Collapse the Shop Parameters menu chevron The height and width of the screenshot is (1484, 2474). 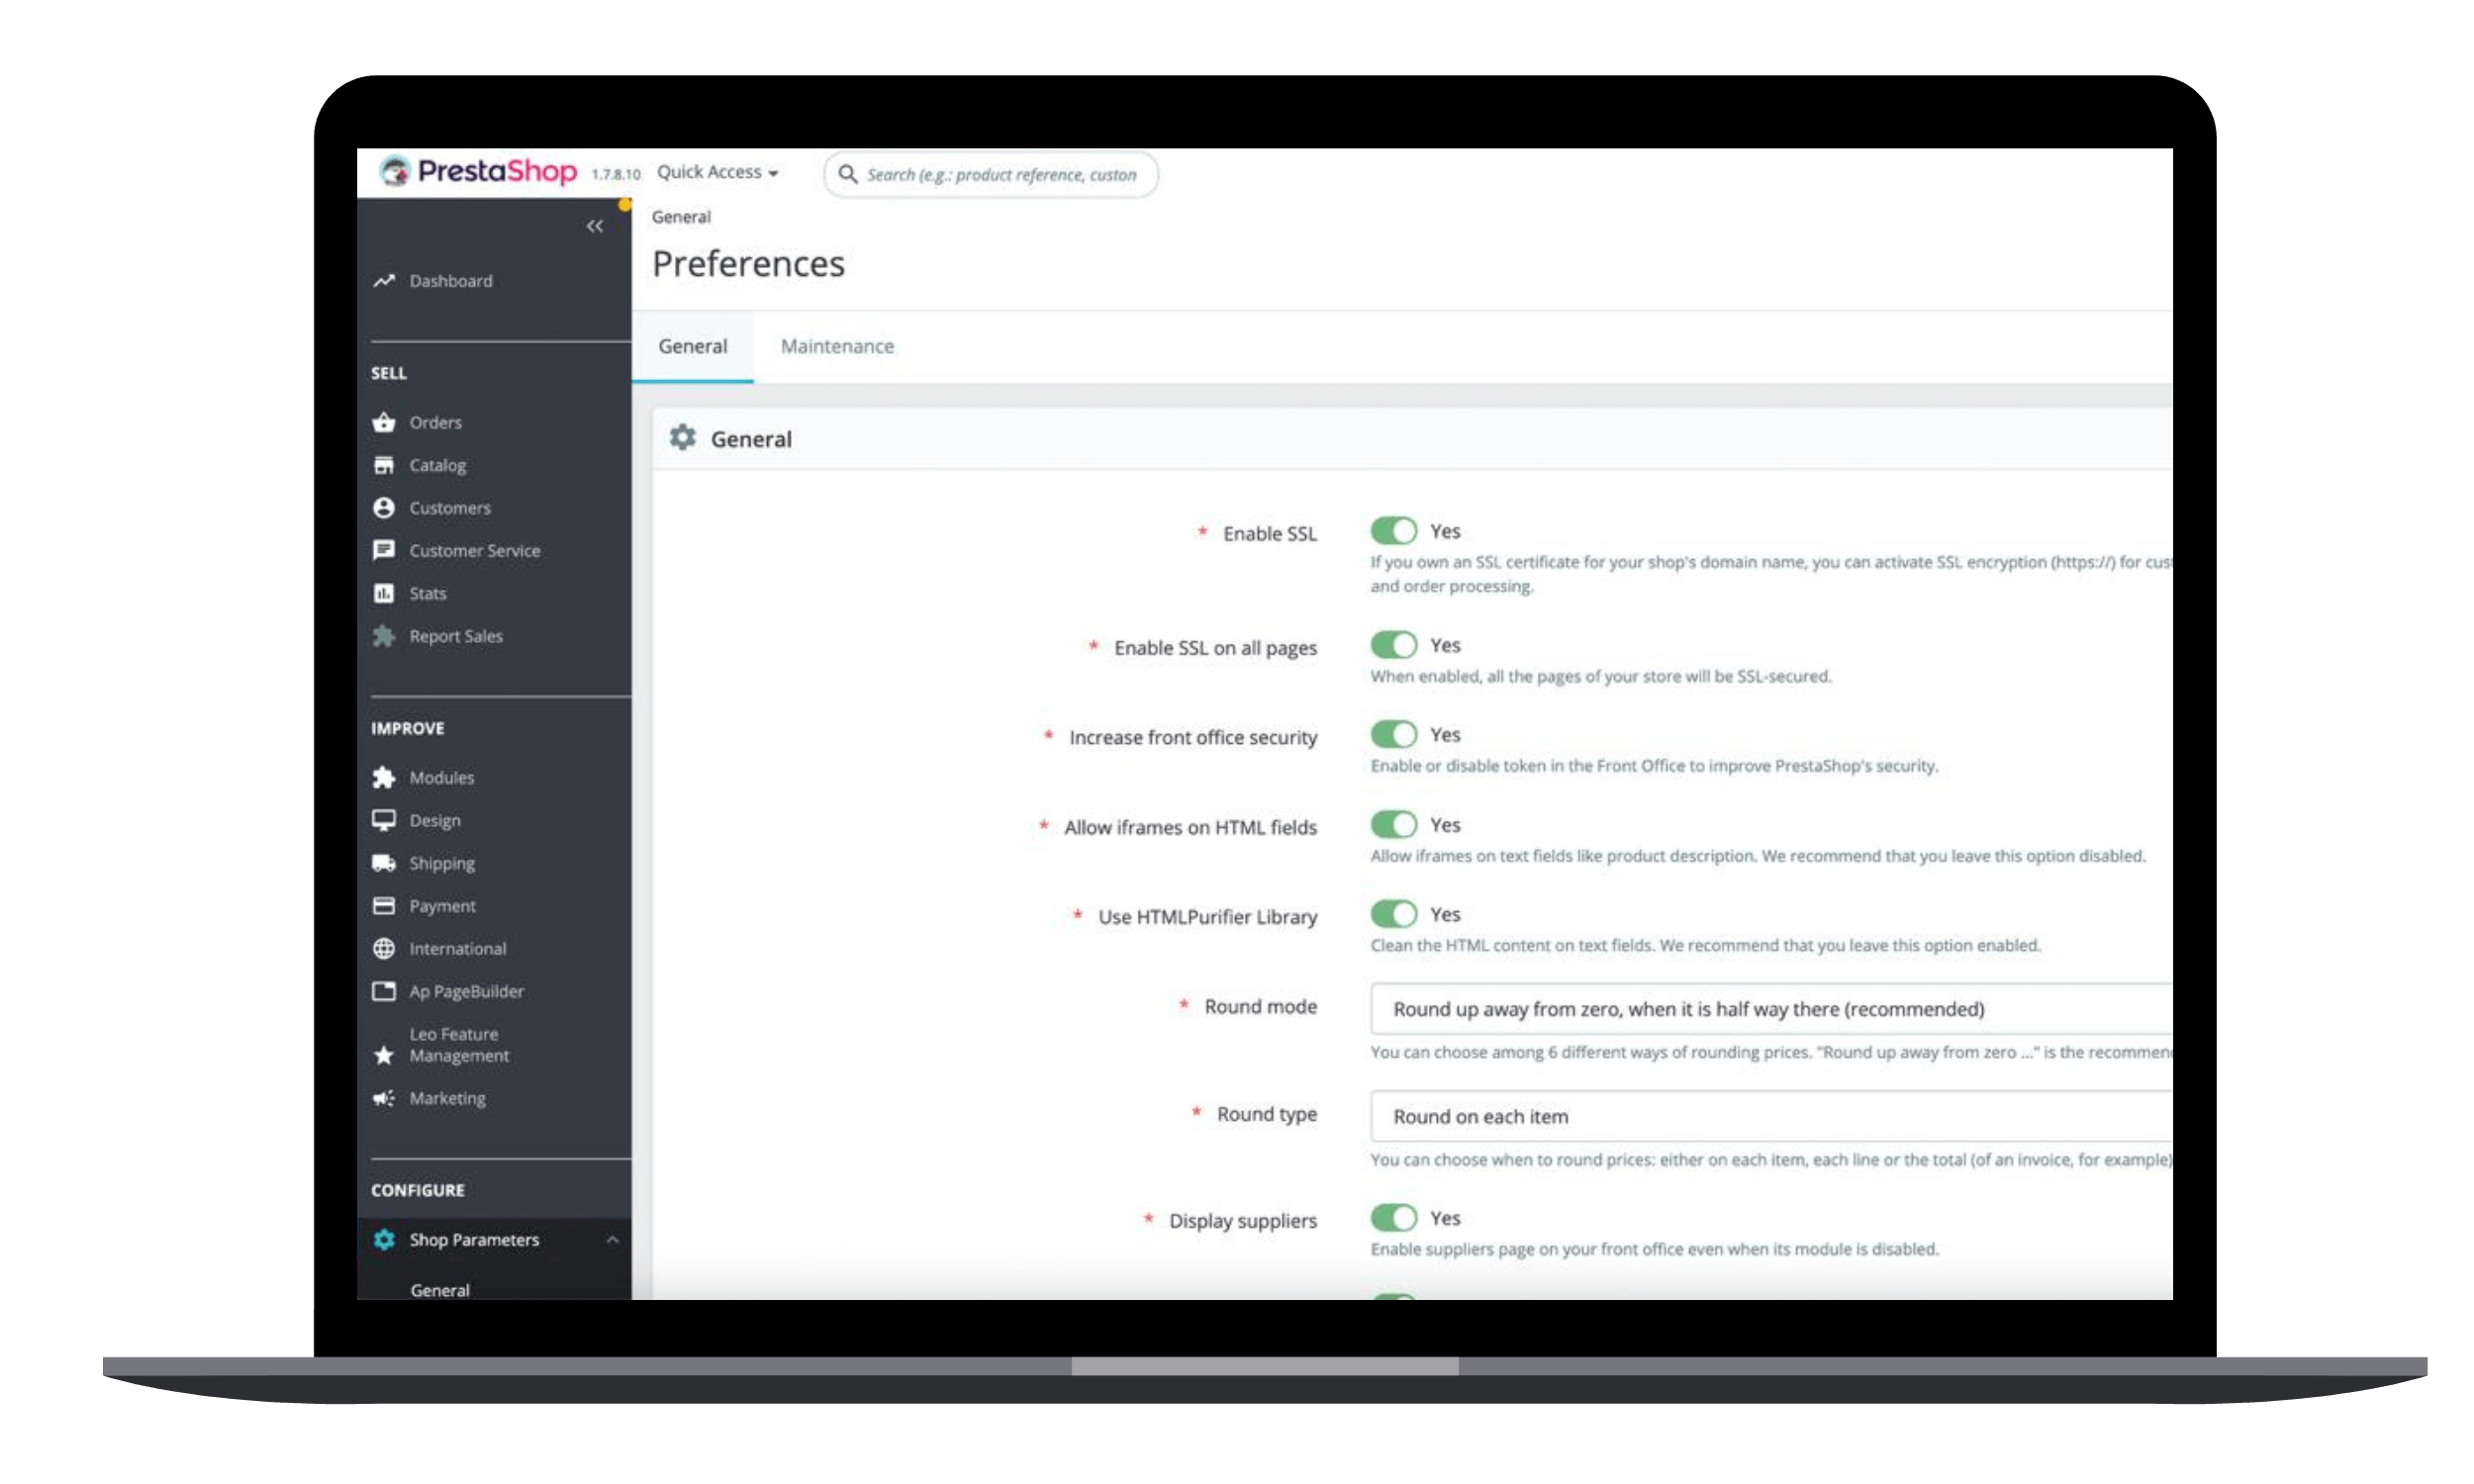click(x=612, y=1240)
